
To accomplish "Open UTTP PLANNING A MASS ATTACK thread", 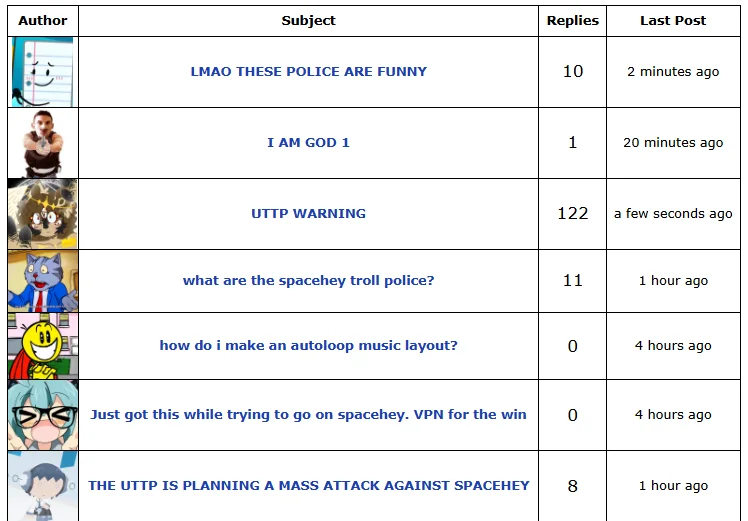I will 309,486.
